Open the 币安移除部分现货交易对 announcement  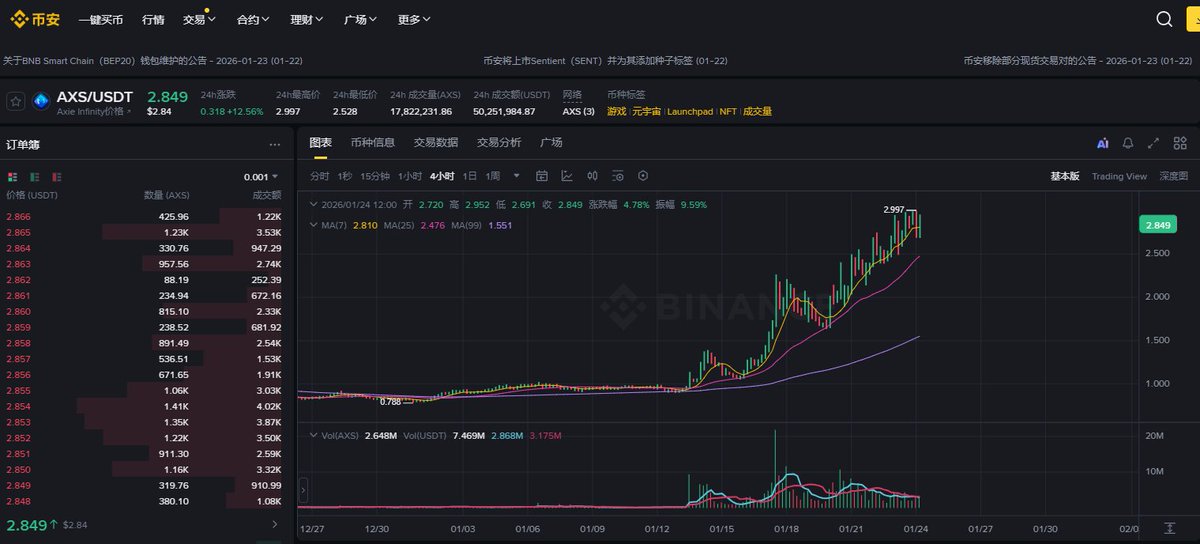[x=1080, y=60]
